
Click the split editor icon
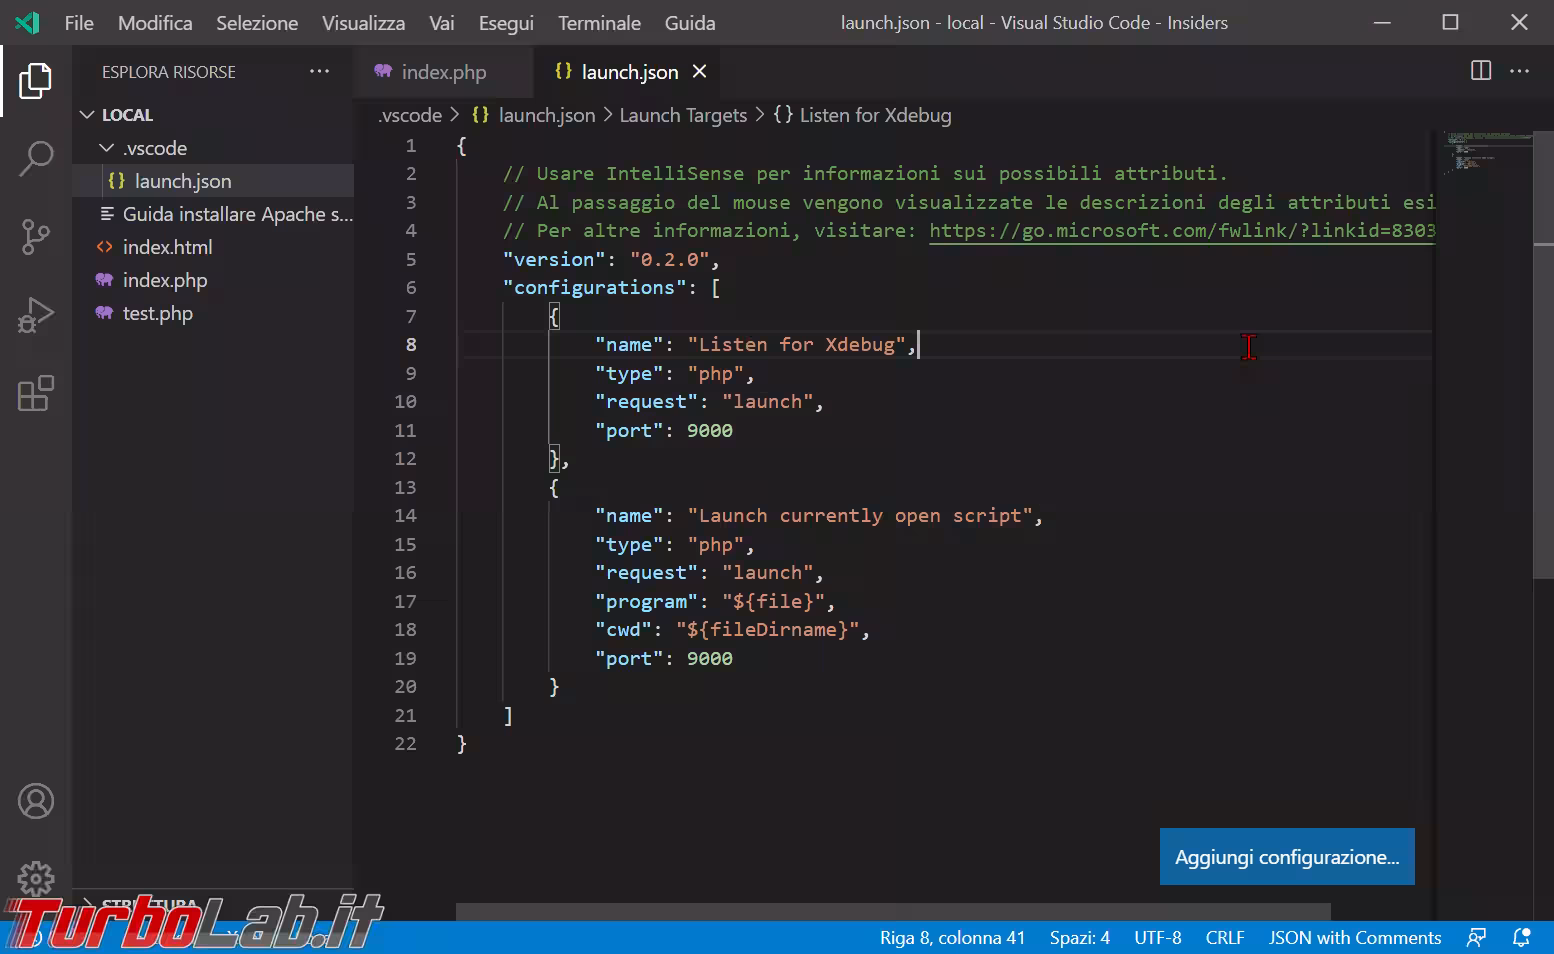click(x=1481, y=71)
